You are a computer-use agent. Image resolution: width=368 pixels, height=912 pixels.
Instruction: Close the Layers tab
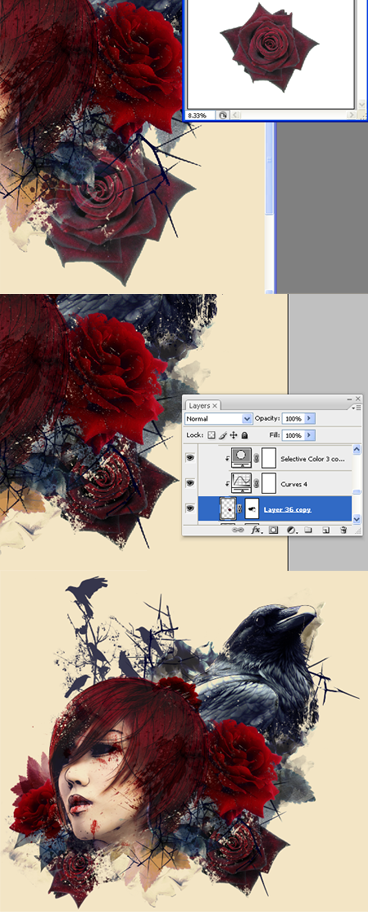(x=215, y=405)
